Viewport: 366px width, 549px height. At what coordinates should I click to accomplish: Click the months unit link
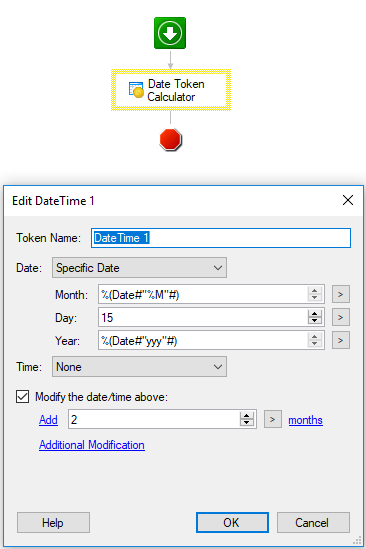[x=305, y=420]
